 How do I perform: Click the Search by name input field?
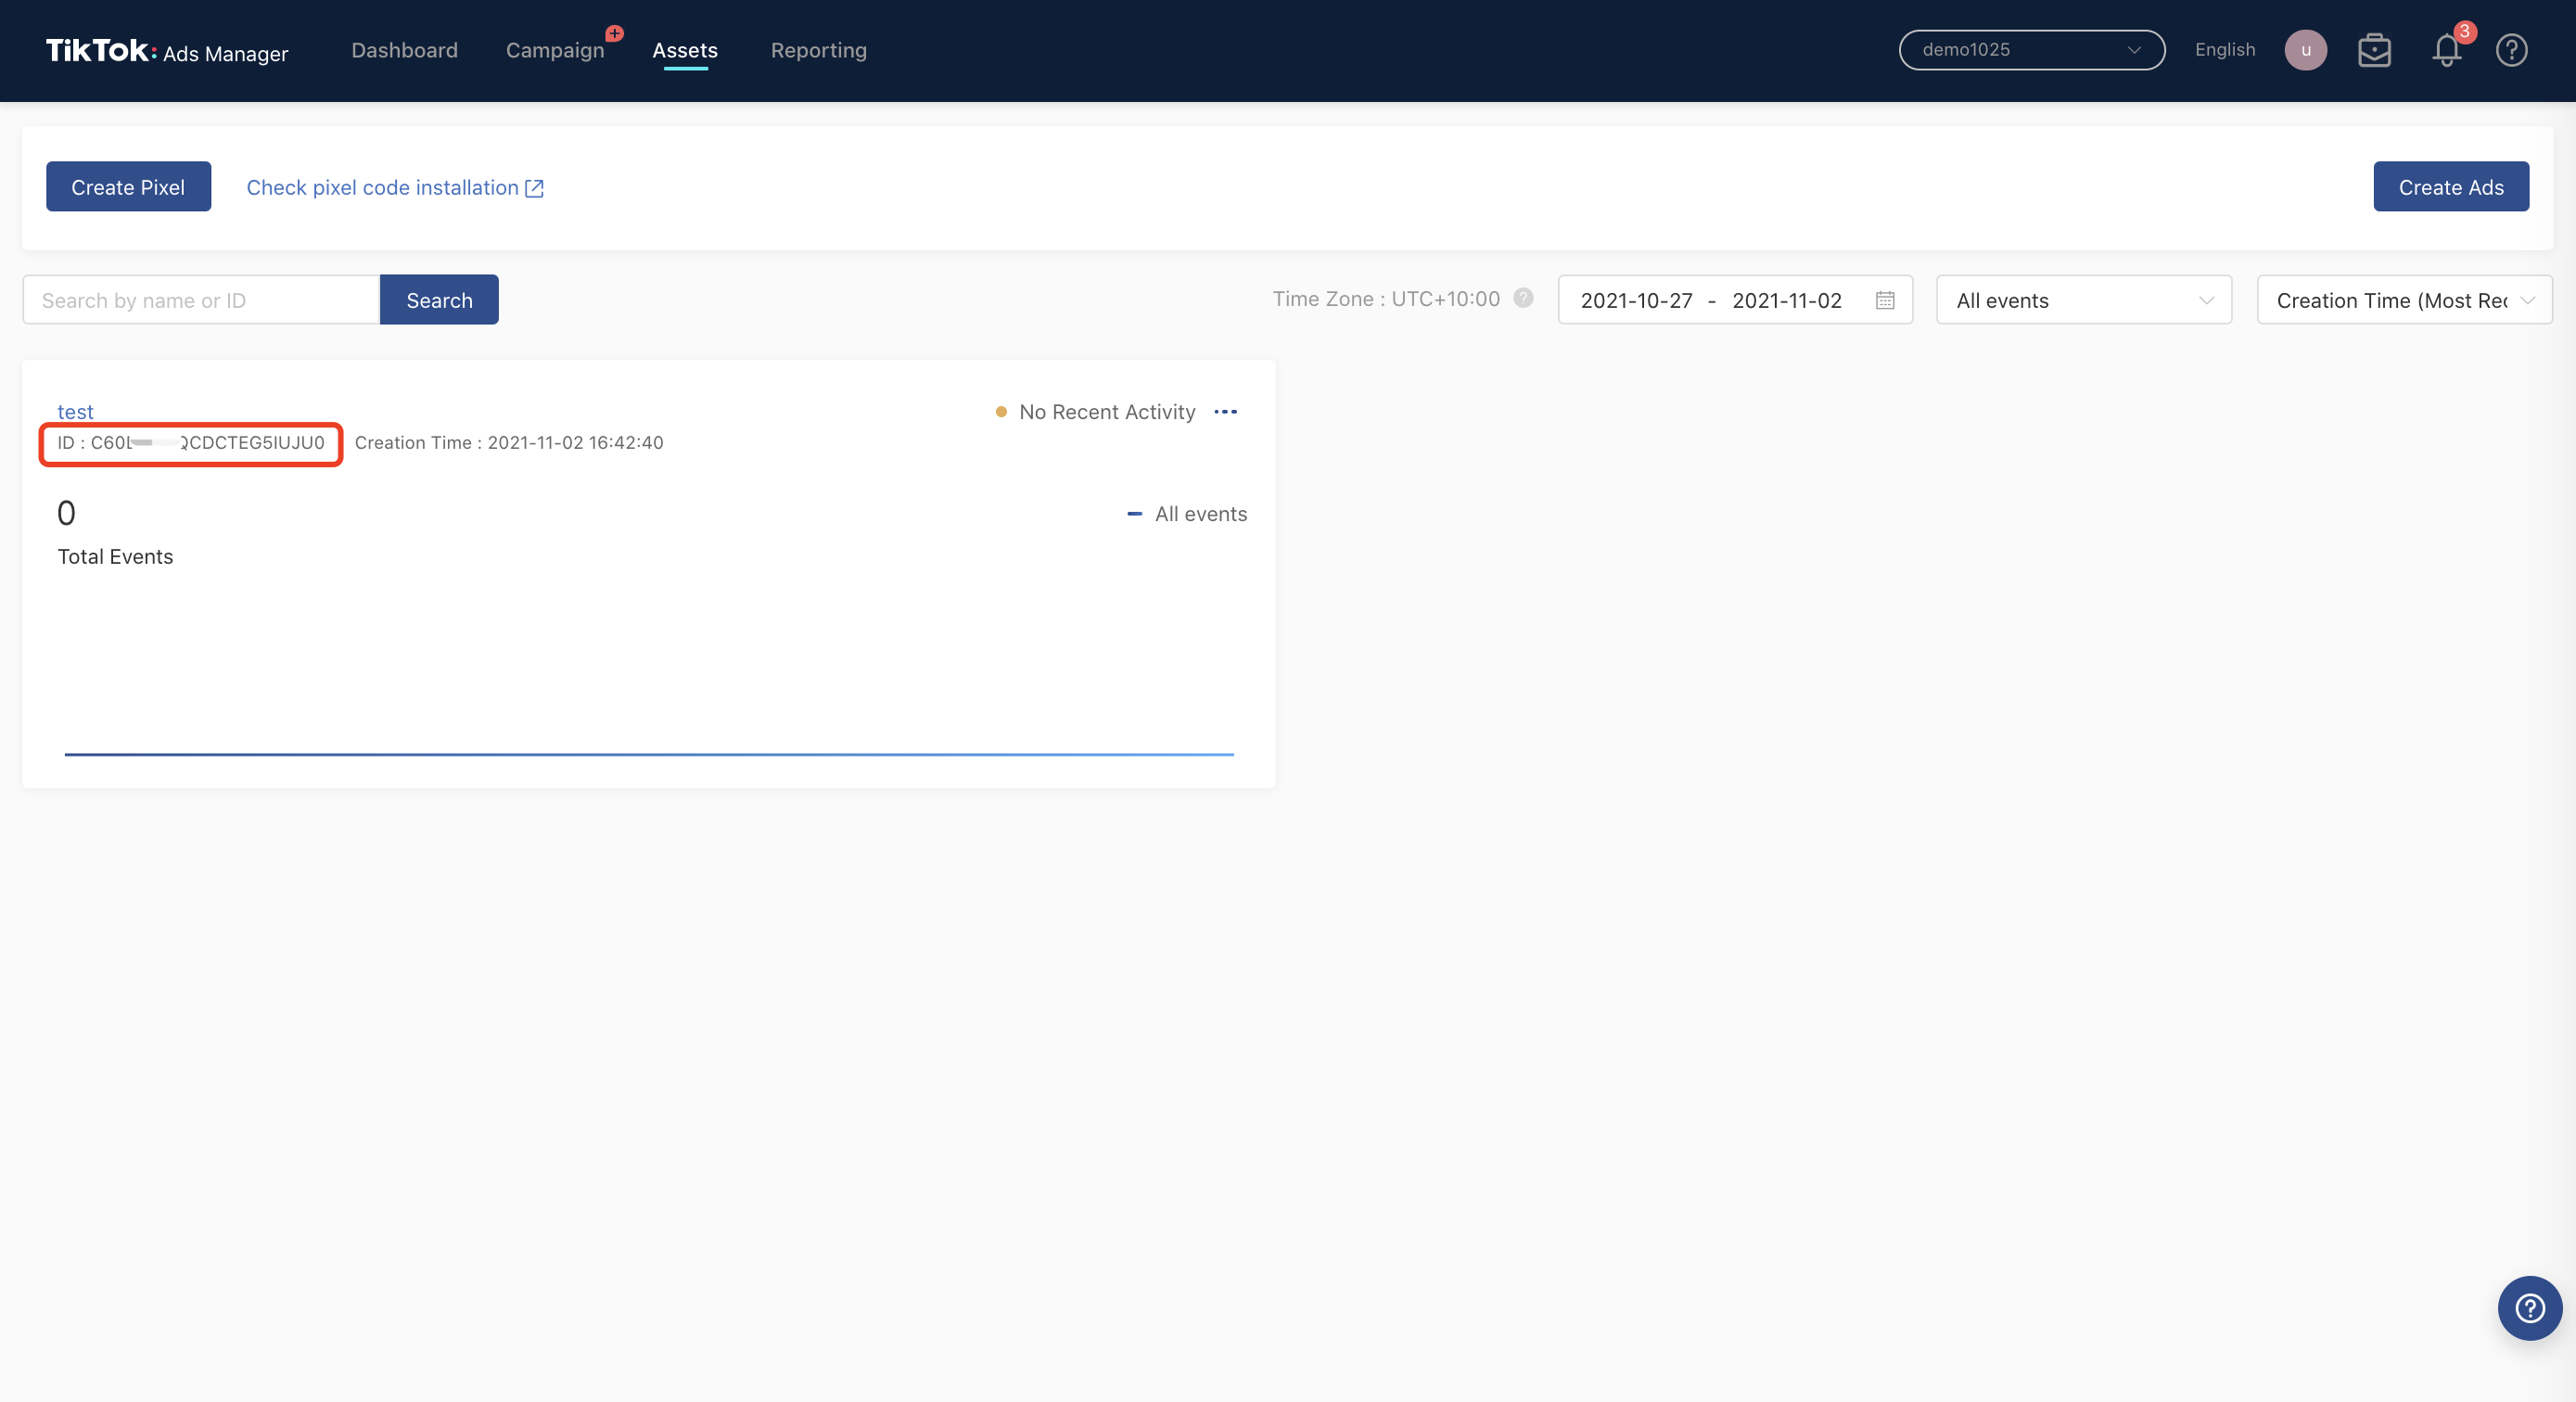point(201,300)
